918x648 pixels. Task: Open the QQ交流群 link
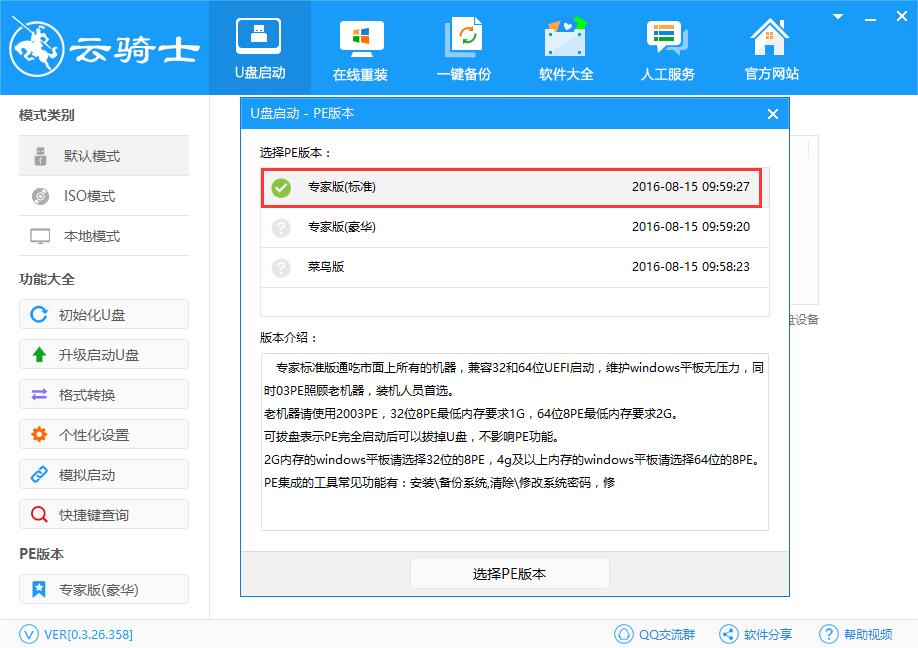(x=667, y=635)
